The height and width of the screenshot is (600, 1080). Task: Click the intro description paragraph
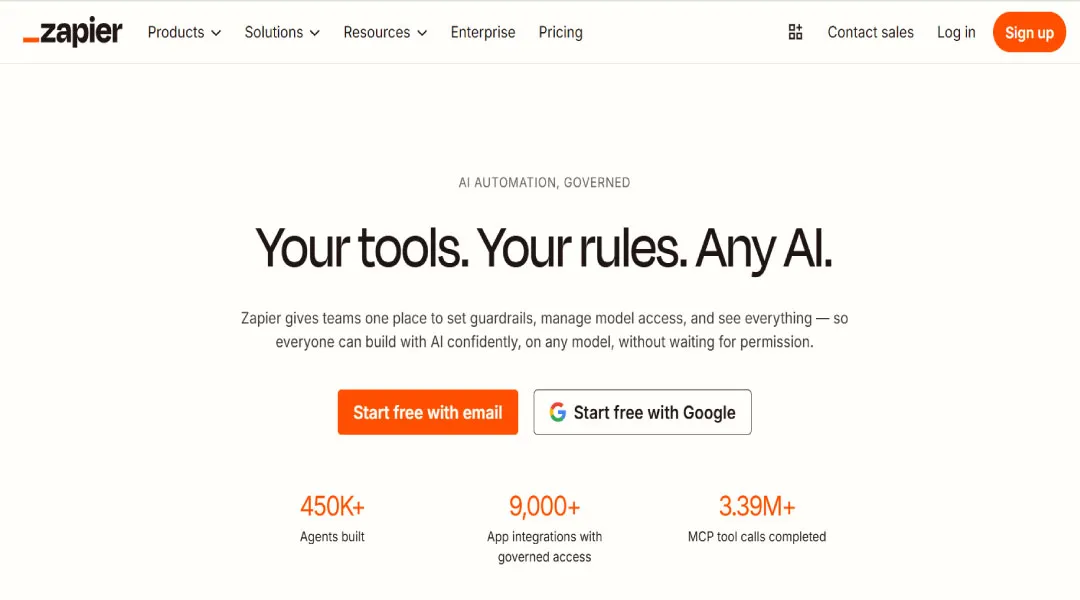coord(545,329)
